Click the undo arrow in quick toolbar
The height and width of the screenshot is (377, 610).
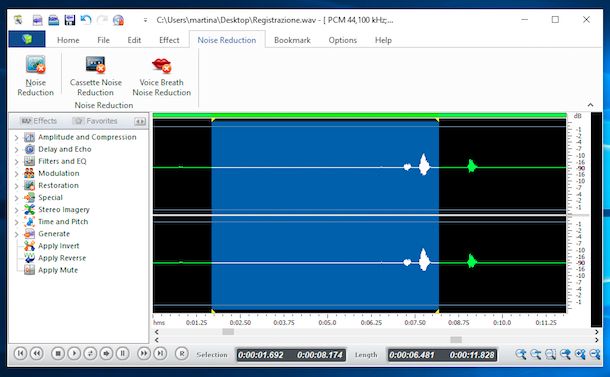[x=86, y=19]
